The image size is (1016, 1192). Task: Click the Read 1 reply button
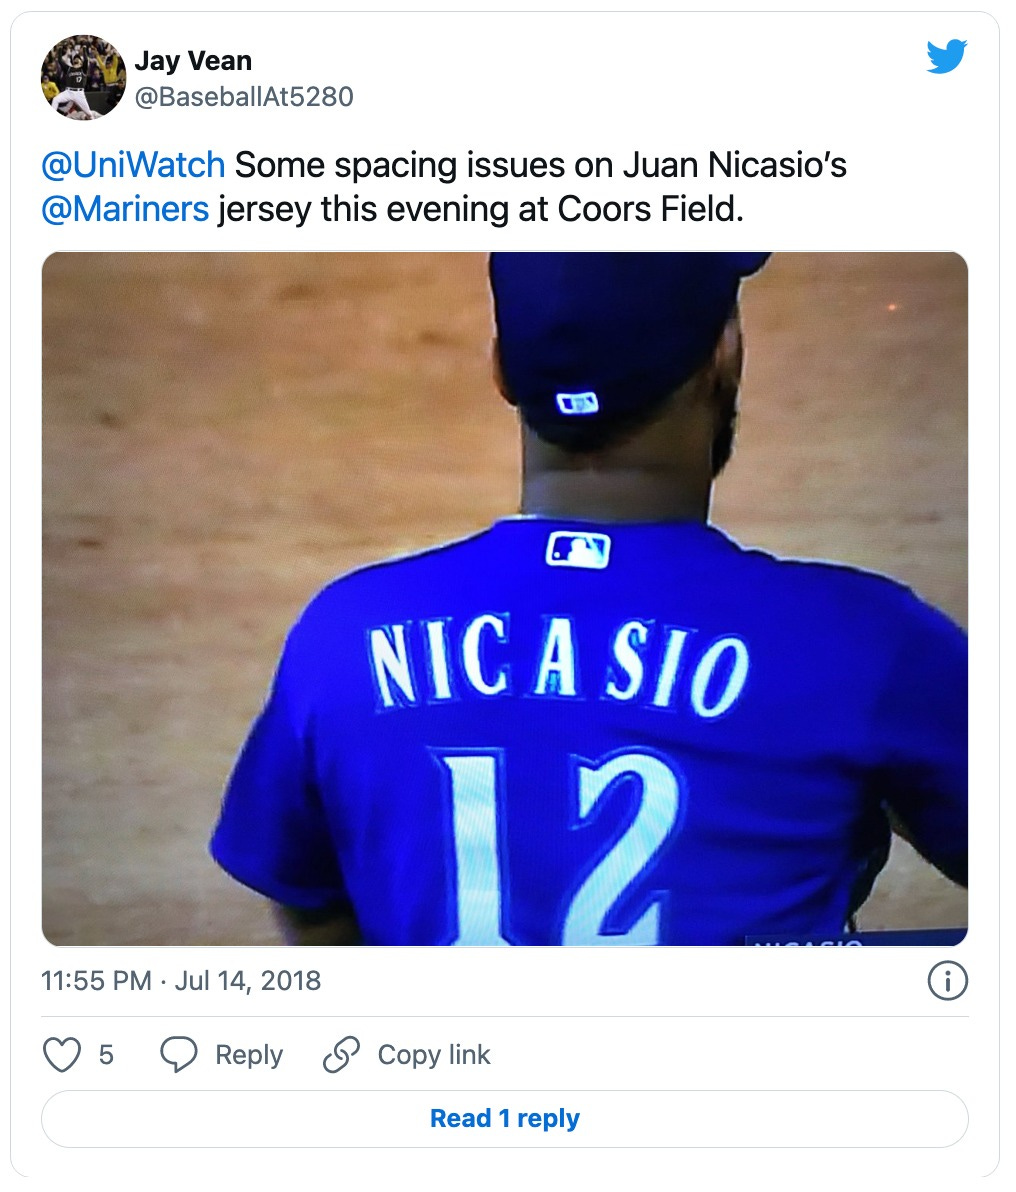507,1119
